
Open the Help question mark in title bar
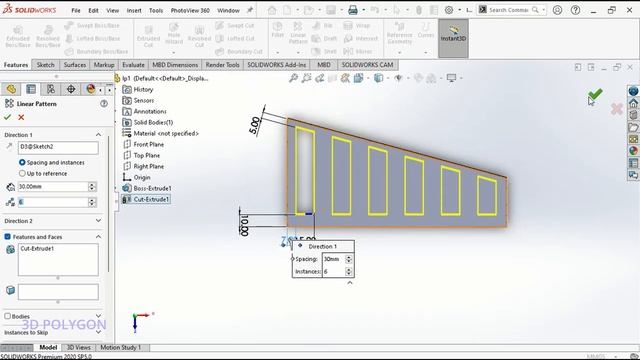point(576,10)
